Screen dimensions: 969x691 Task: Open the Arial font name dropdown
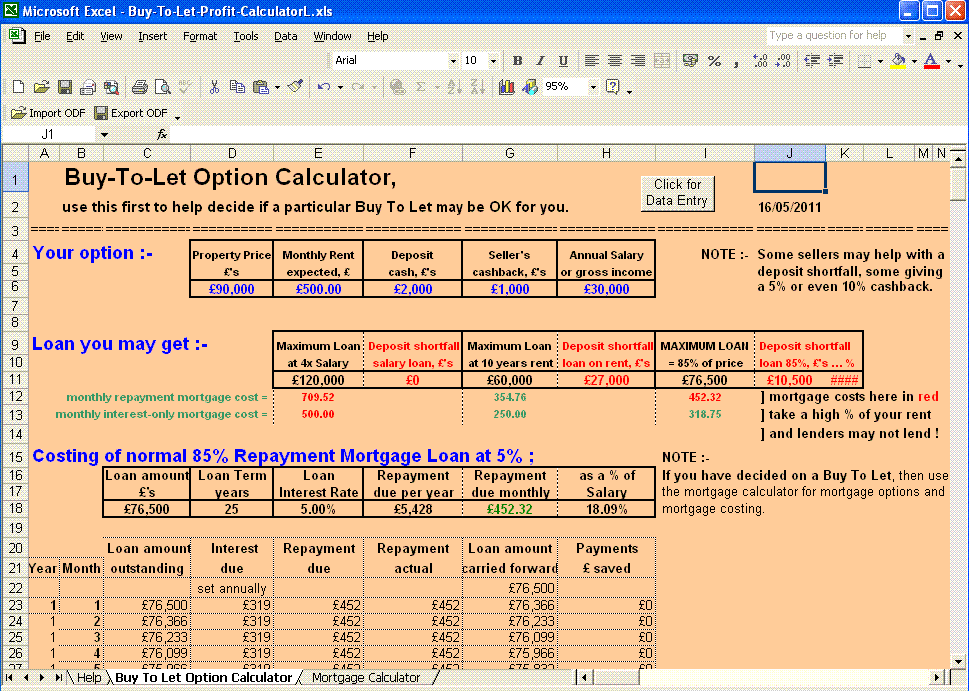453,61
